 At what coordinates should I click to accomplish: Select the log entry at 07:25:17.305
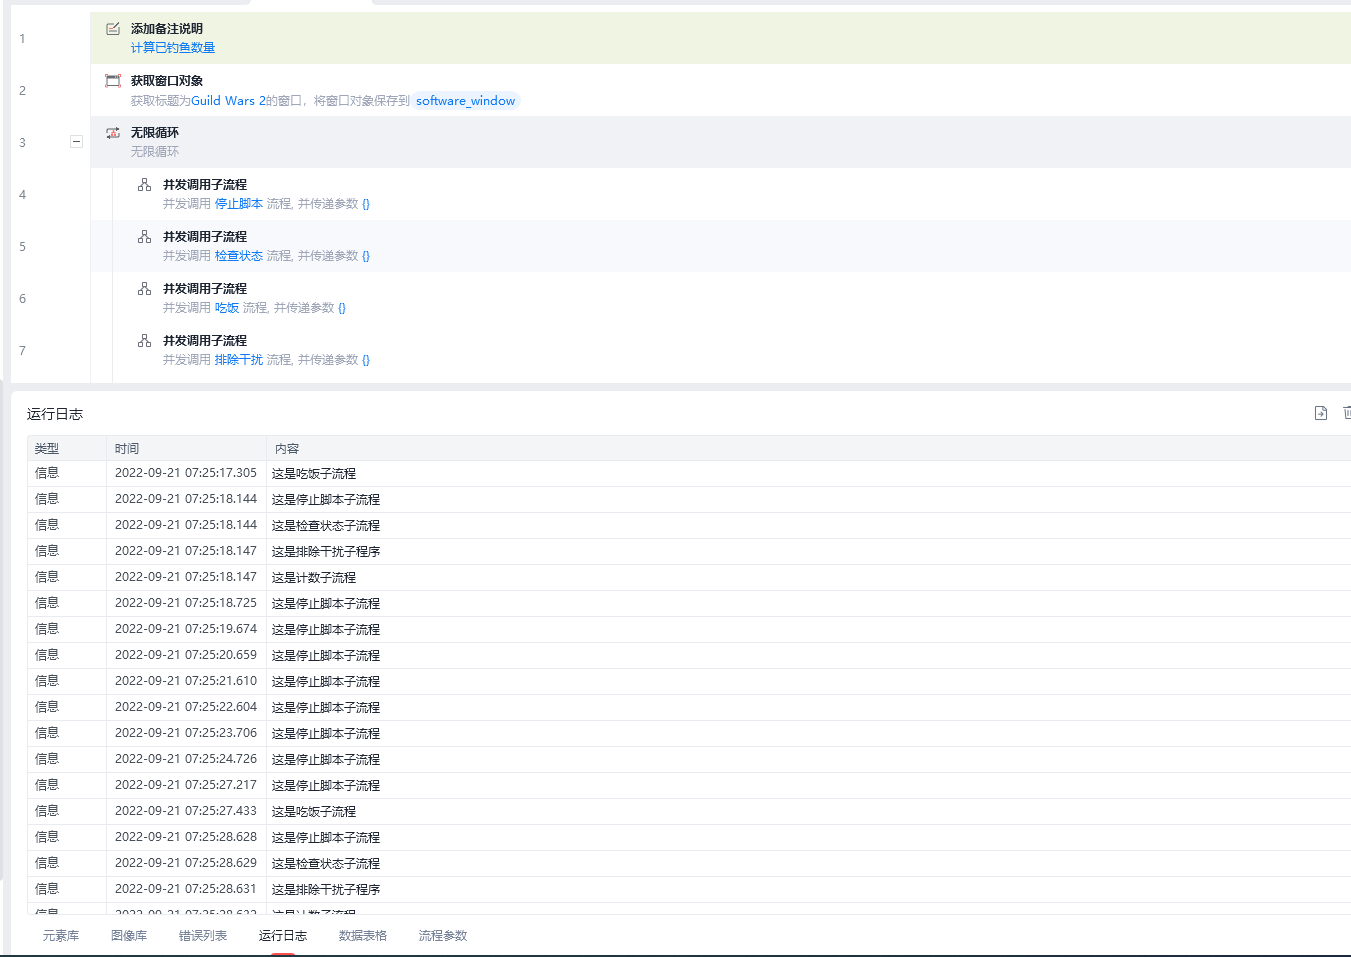tap(689, 474)
